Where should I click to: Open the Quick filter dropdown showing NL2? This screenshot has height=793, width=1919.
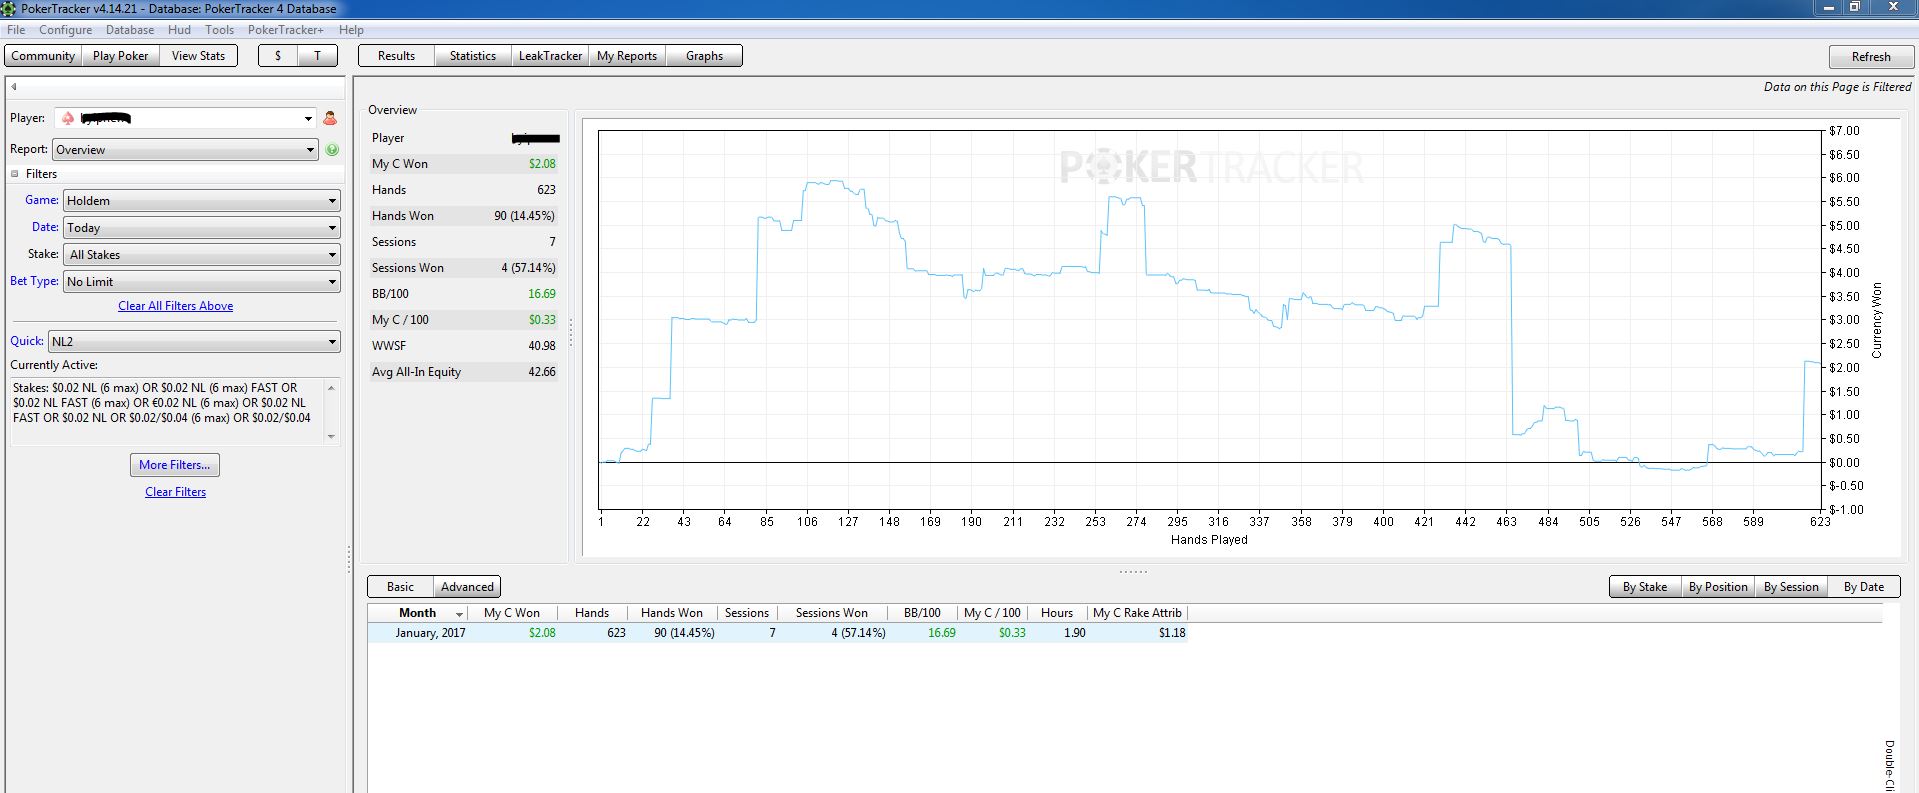click(194, 342)
